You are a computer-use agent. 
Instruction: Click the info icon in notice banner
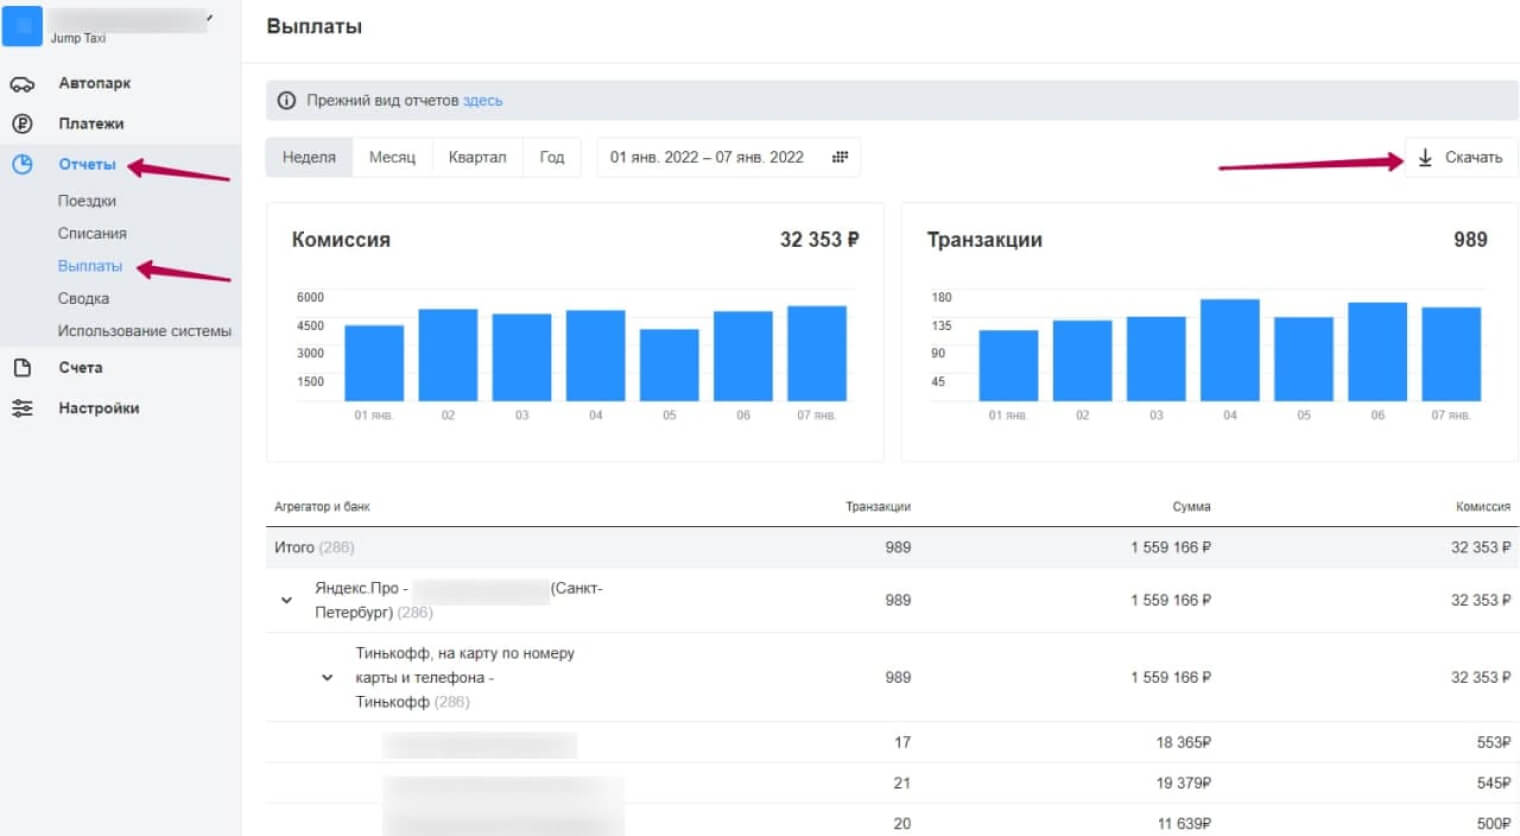pos(286,100)
